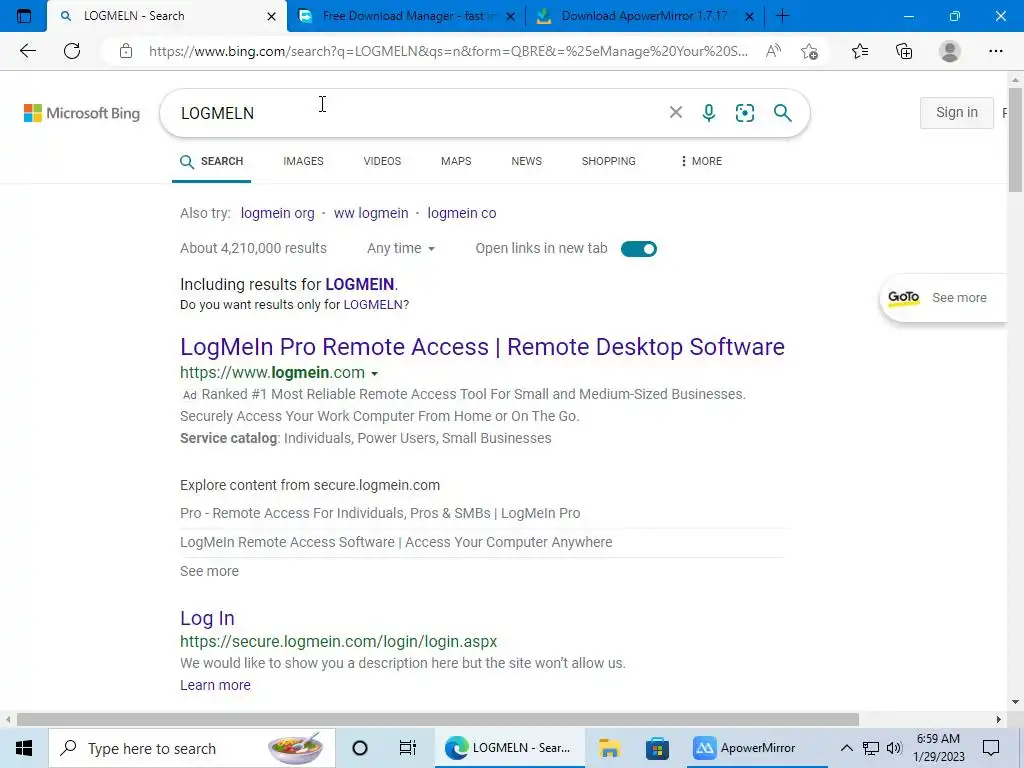Open Task View on taskbar
The image size is (1024, 768).
[408, 748]
